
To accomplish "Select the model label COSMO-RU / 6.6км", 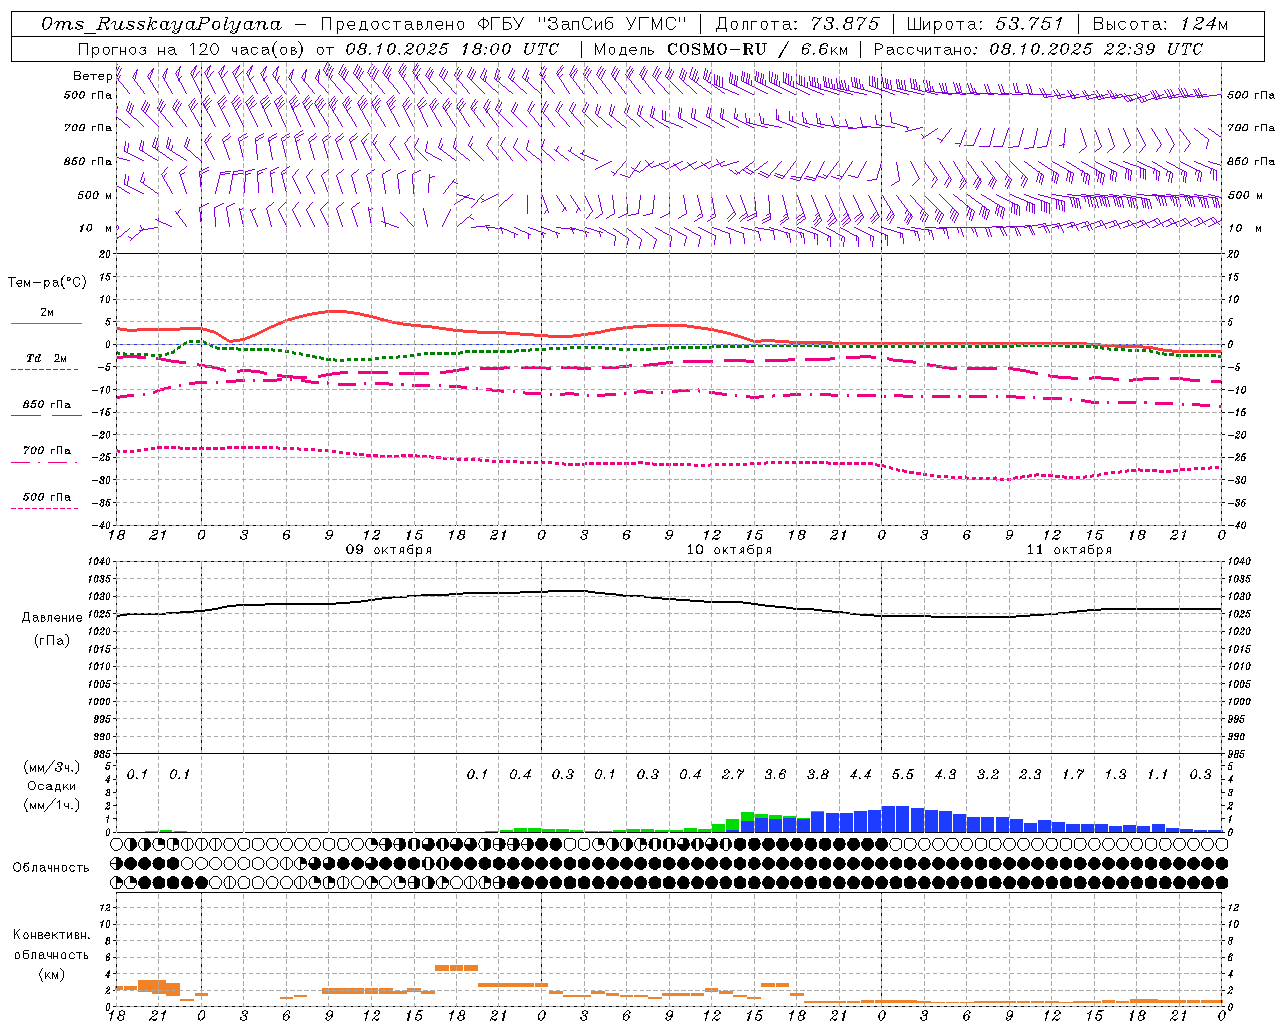I will click(757, 49).
